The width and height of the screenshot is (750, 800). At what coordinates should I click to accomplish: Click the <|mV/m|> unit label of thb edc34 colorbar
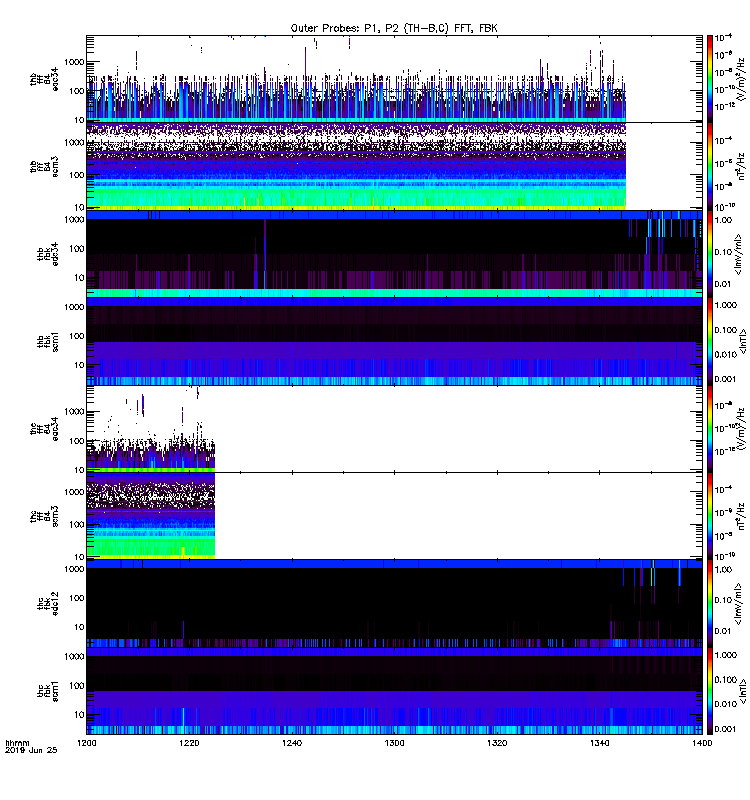(738, 254)
